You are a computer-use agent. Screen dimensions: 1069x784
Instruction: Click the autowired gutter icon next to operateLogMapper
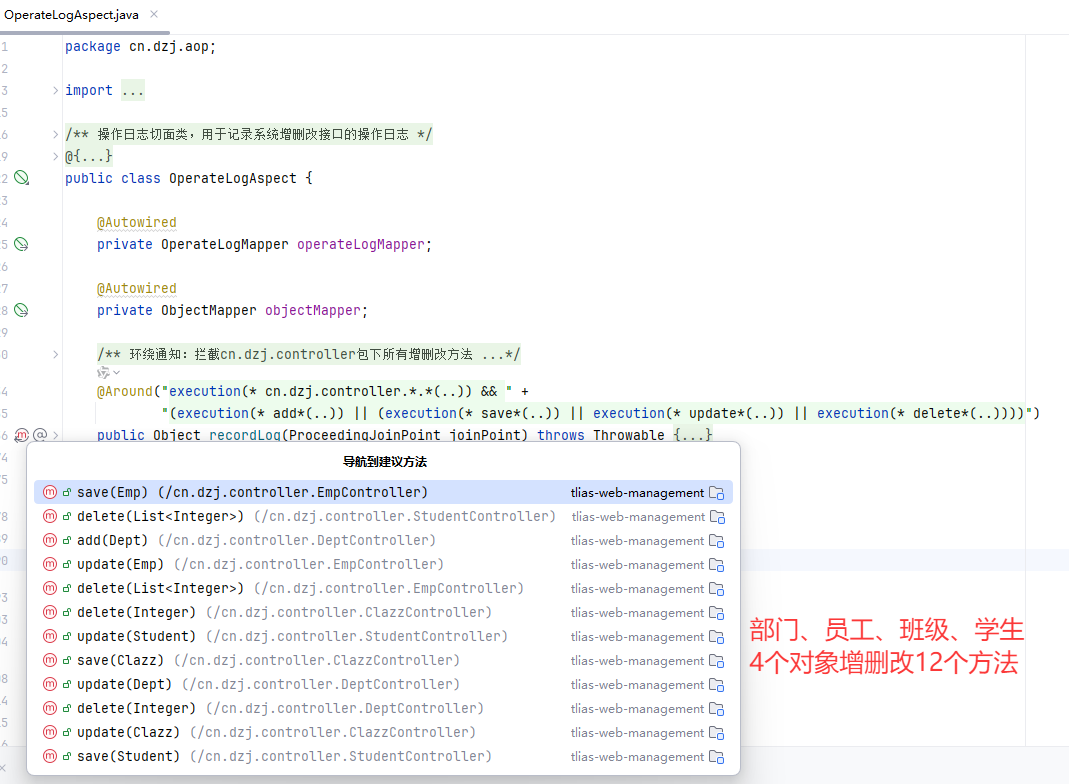tap(21, 244)
